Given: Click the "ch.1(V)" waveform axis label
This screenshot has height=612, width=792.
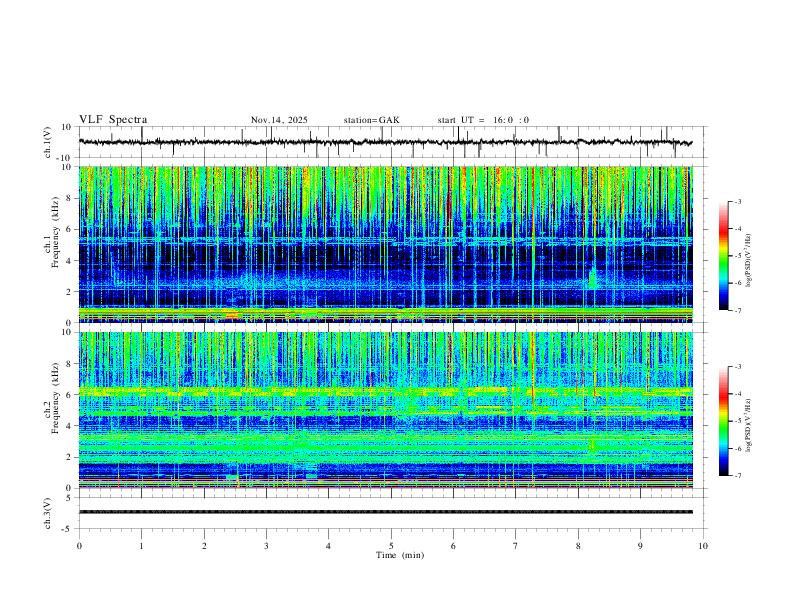Looking at the screenshot, I should pyautogui.click(x=48, y=142).
